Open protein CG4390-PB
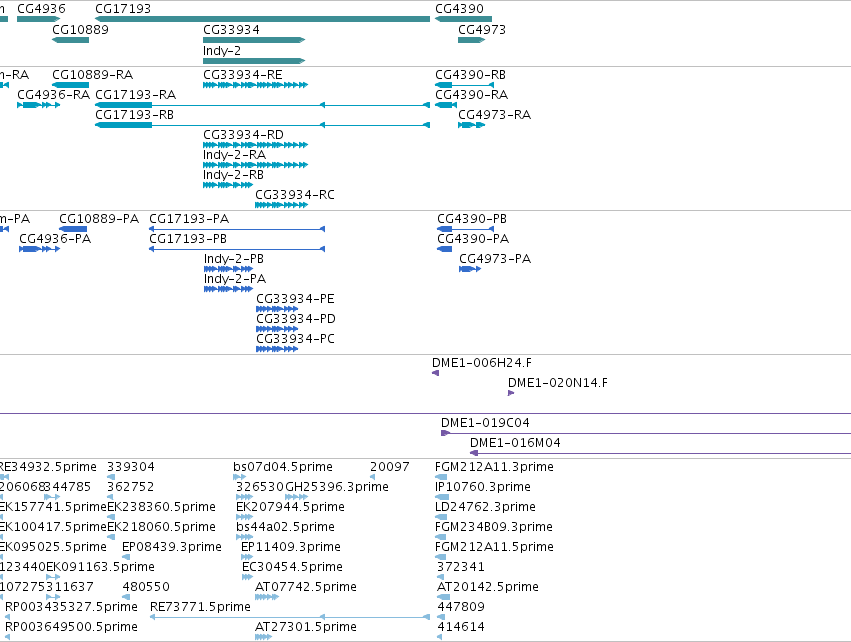 pyautogui.click(x=472, y=219)
